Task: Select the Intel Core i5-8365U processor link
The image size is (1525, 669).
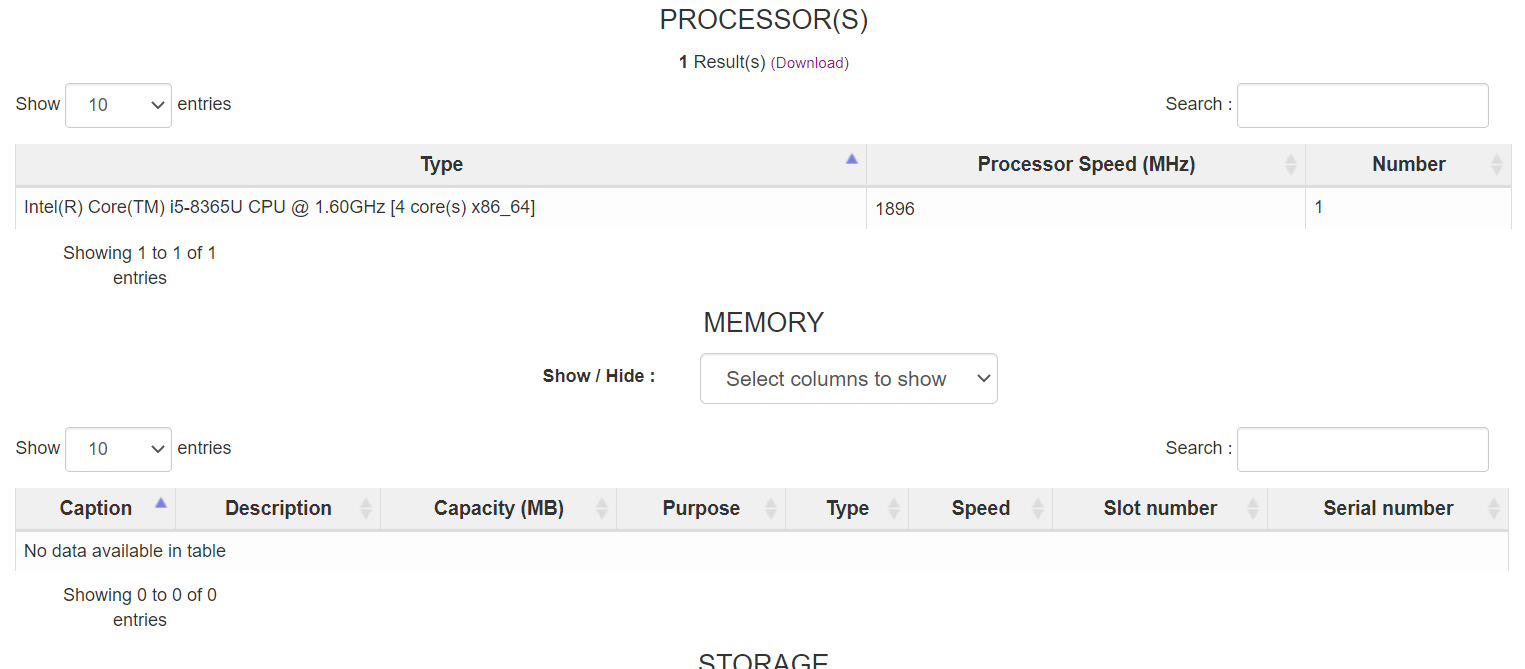Action: click(x=280, y=206)
